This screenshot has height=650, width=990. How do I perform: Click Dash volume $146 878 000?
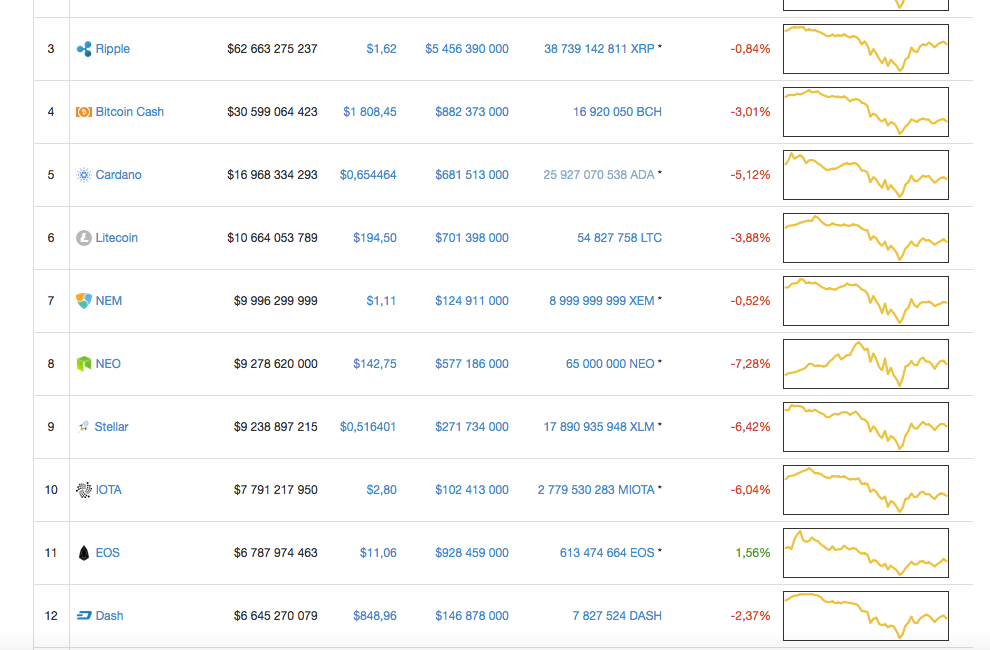pyautogui.click(x=472, y=616)
